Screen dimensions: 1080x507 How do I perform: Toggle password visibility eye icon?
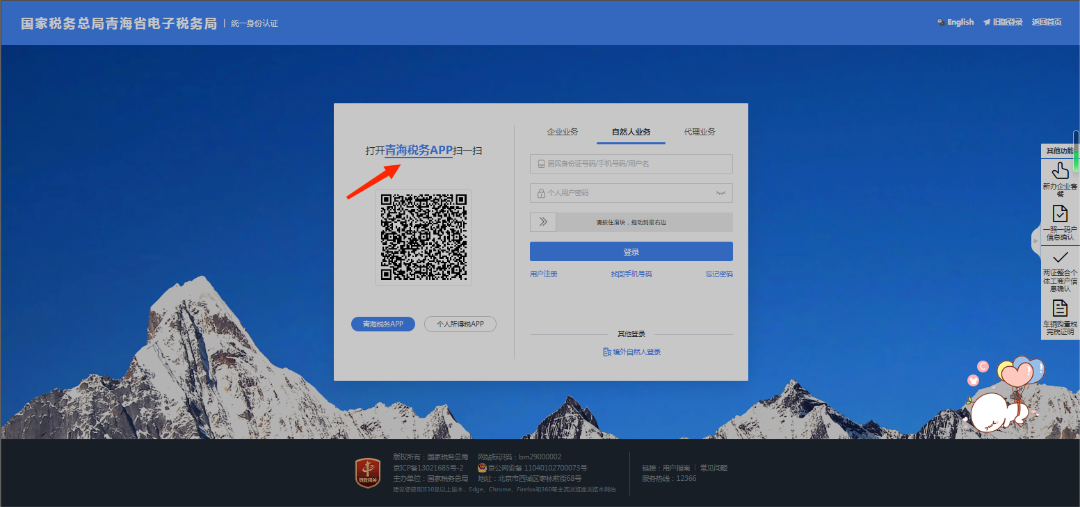[720, 193]
